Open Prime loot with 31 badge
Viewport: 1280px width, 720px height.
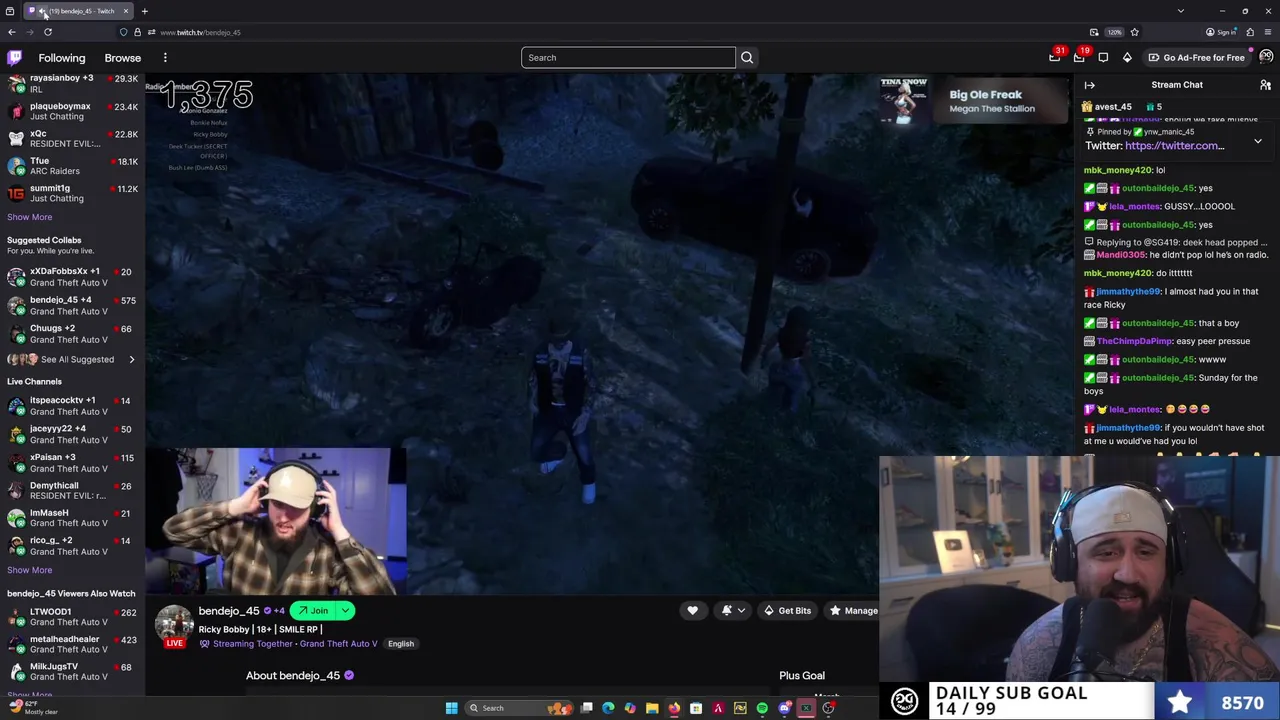click(1055, 57)
